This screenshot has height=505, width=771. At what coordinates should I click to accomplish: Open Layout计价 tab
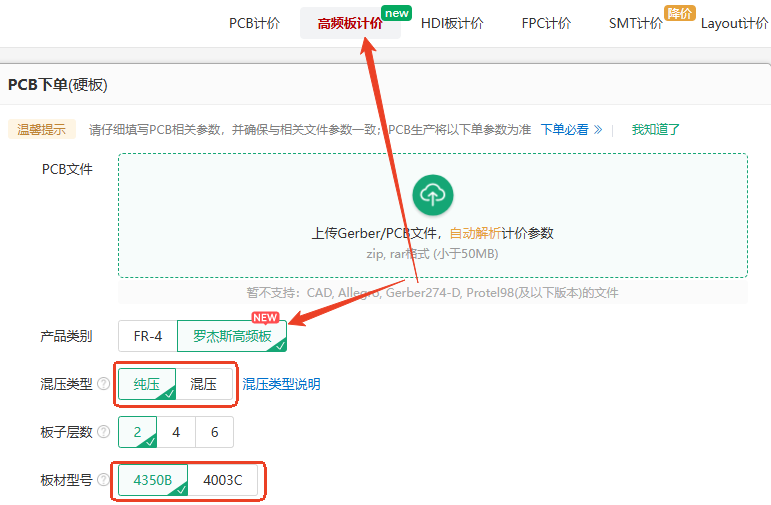point(734,23)
